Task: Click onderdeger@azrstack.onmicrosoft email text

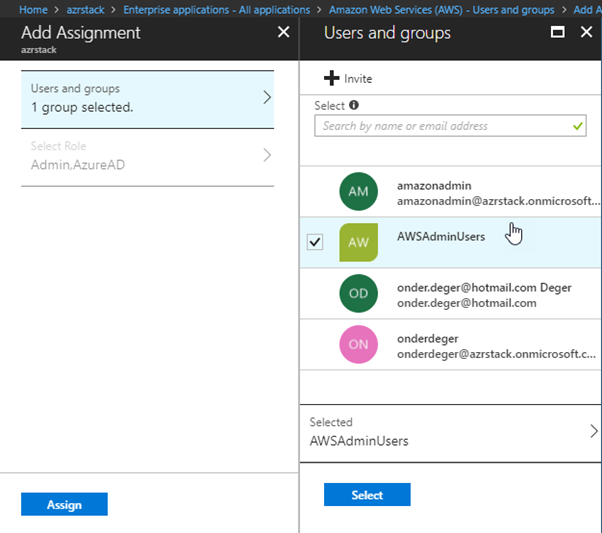Action: (x=496, y=354)
